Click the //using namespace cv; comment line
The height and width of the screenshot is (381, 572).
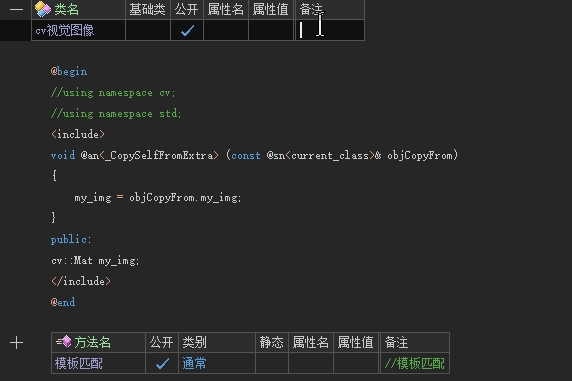(113, 93)
